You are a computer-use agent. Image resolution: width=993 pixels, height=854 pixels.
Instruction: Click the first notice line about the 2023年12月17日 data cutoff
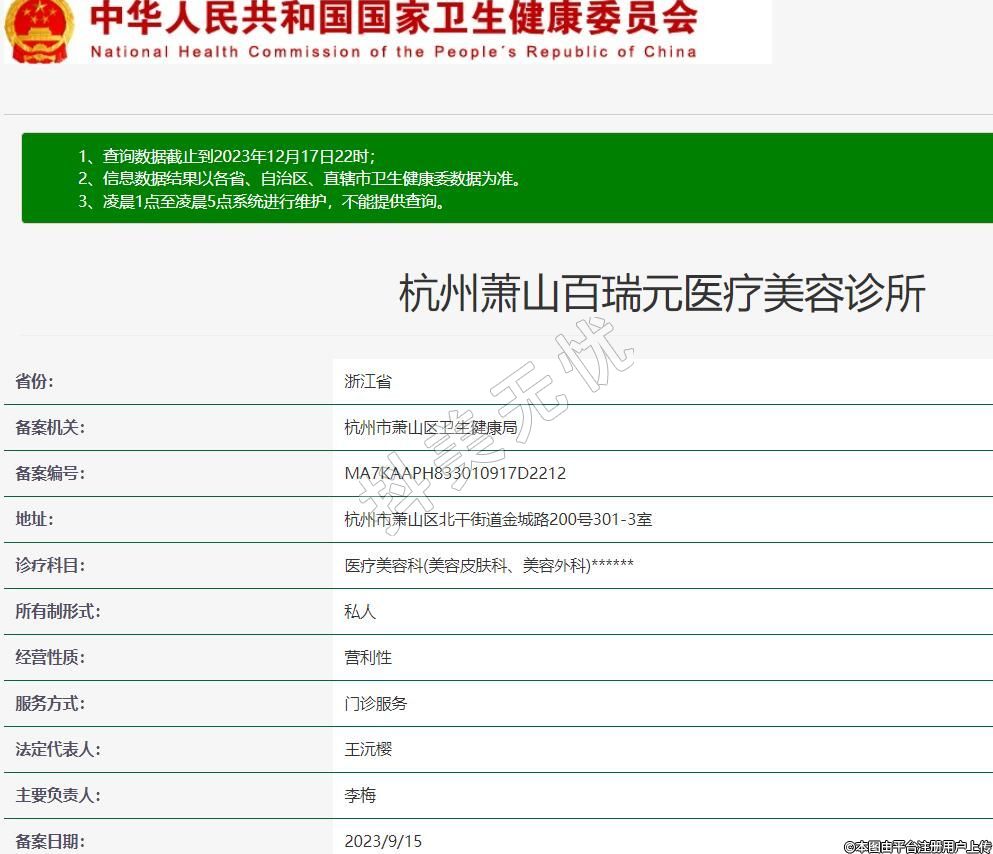pos(226,156)
